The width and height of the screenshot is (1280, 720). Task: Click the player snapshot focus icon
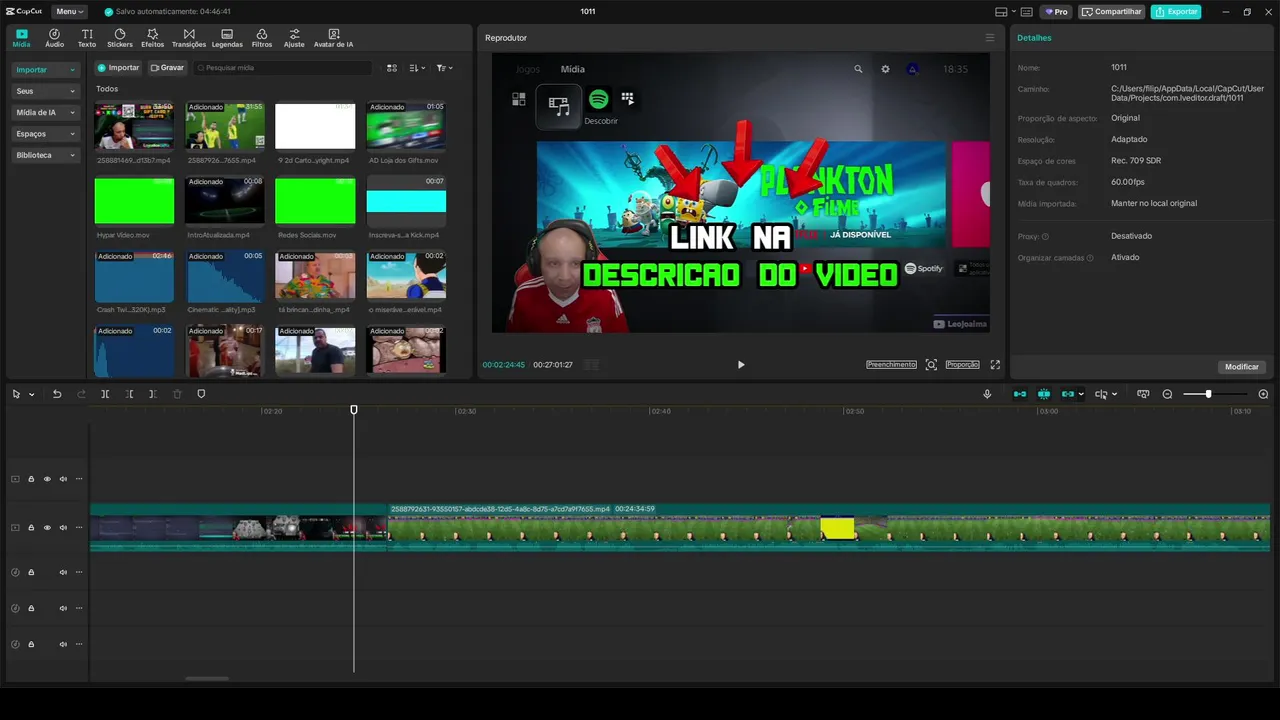coord(931,365)
